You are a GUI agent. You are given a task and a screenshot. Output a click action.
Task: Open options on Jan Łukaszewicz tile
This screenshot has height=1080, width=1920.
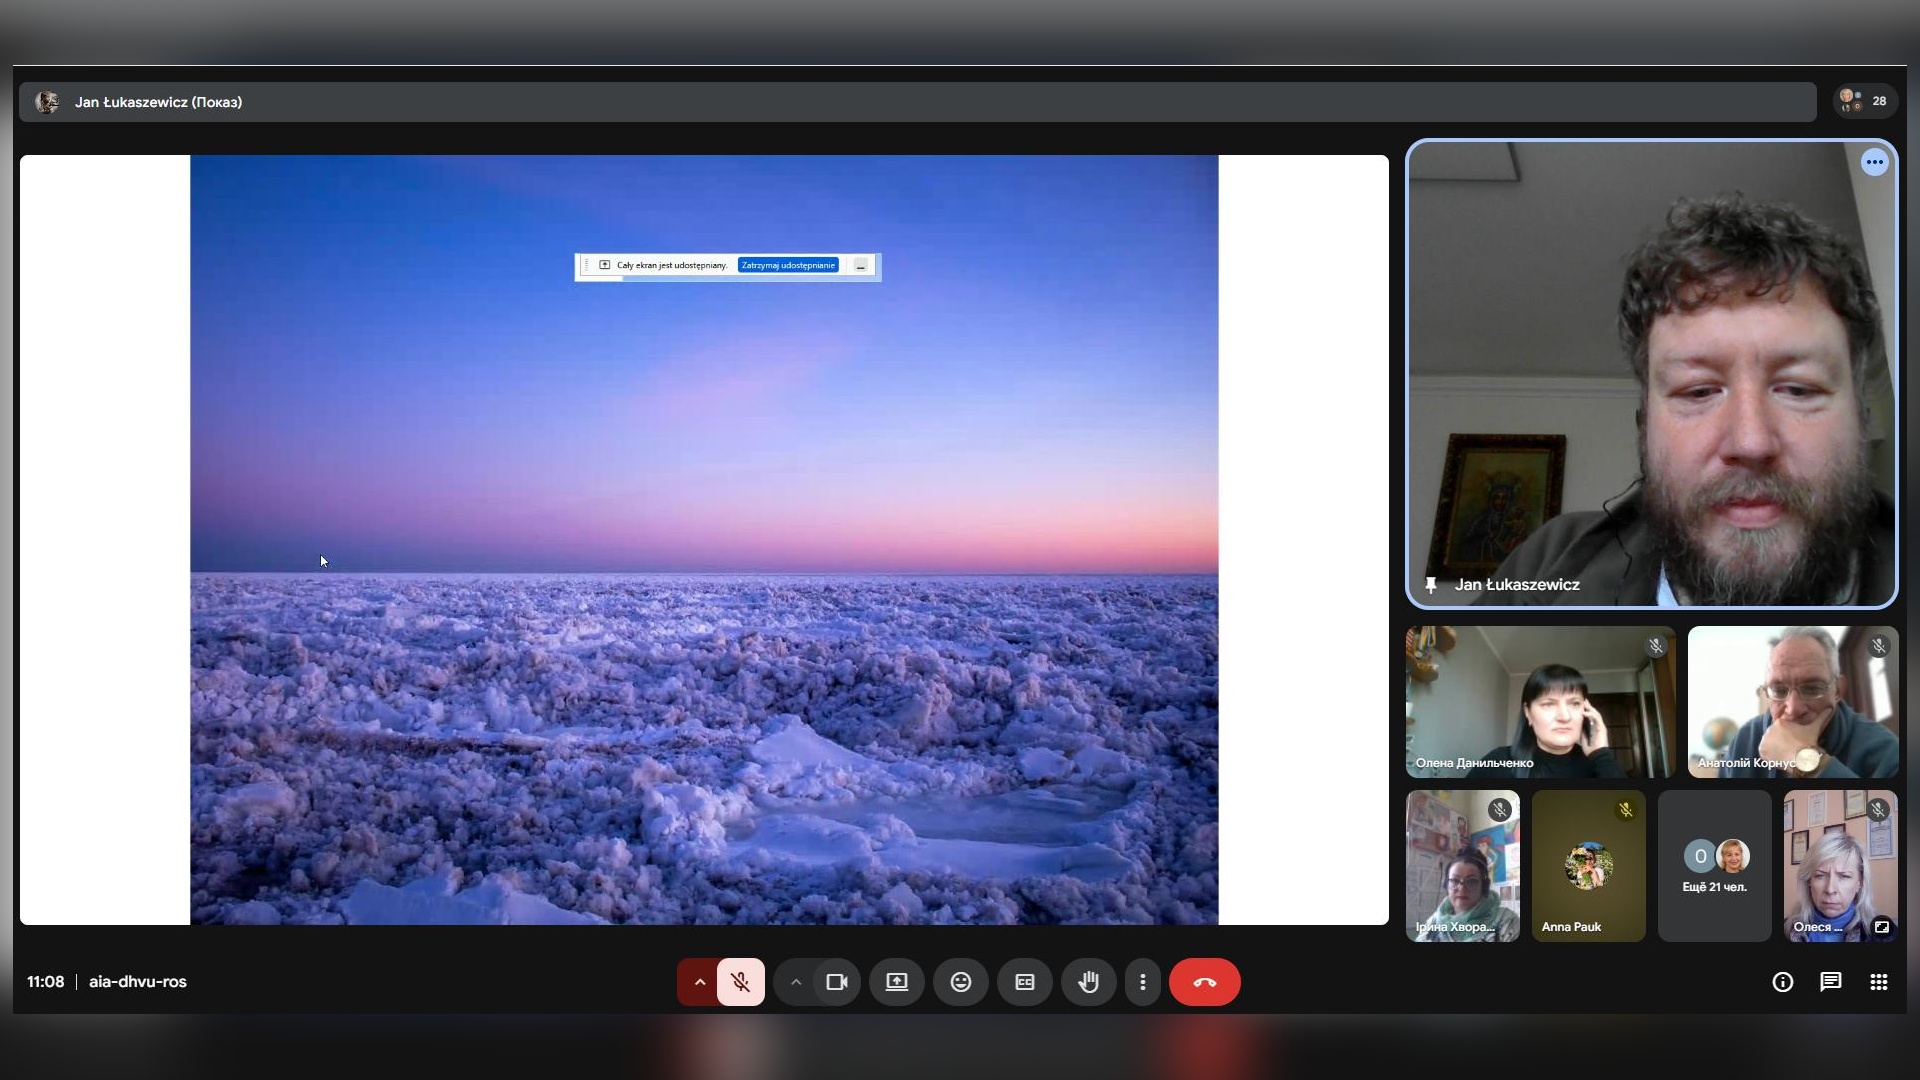tap(1874, 162)
